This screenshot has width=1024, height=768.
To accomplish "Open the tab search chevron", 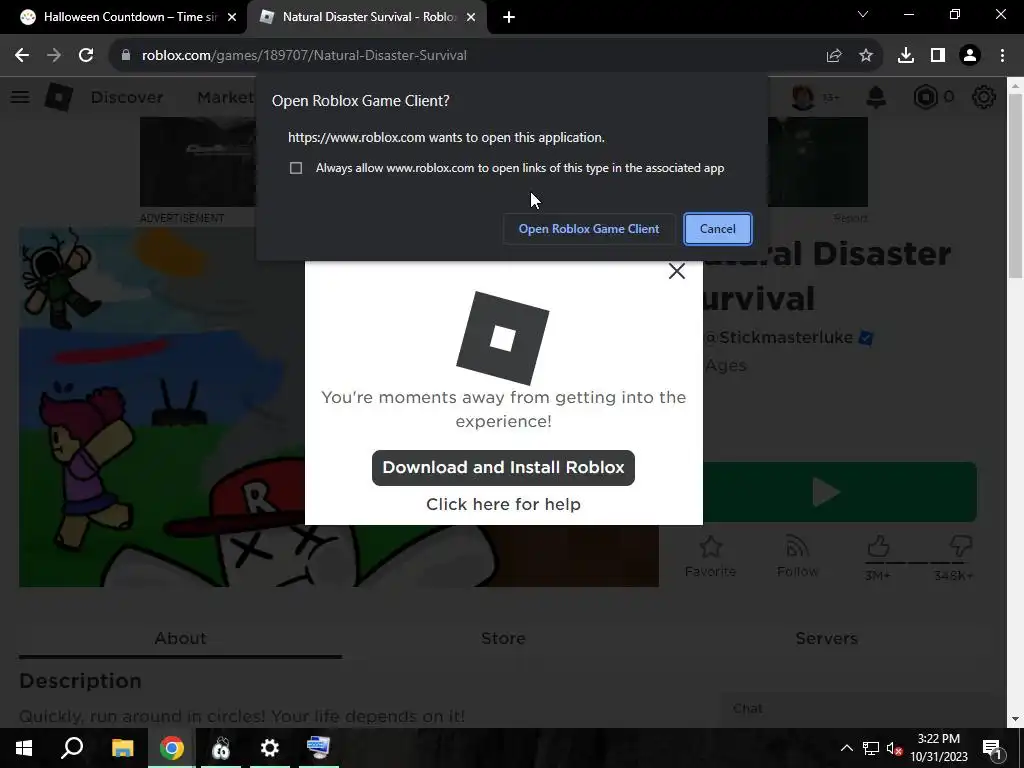I will [x=863, y=14].
